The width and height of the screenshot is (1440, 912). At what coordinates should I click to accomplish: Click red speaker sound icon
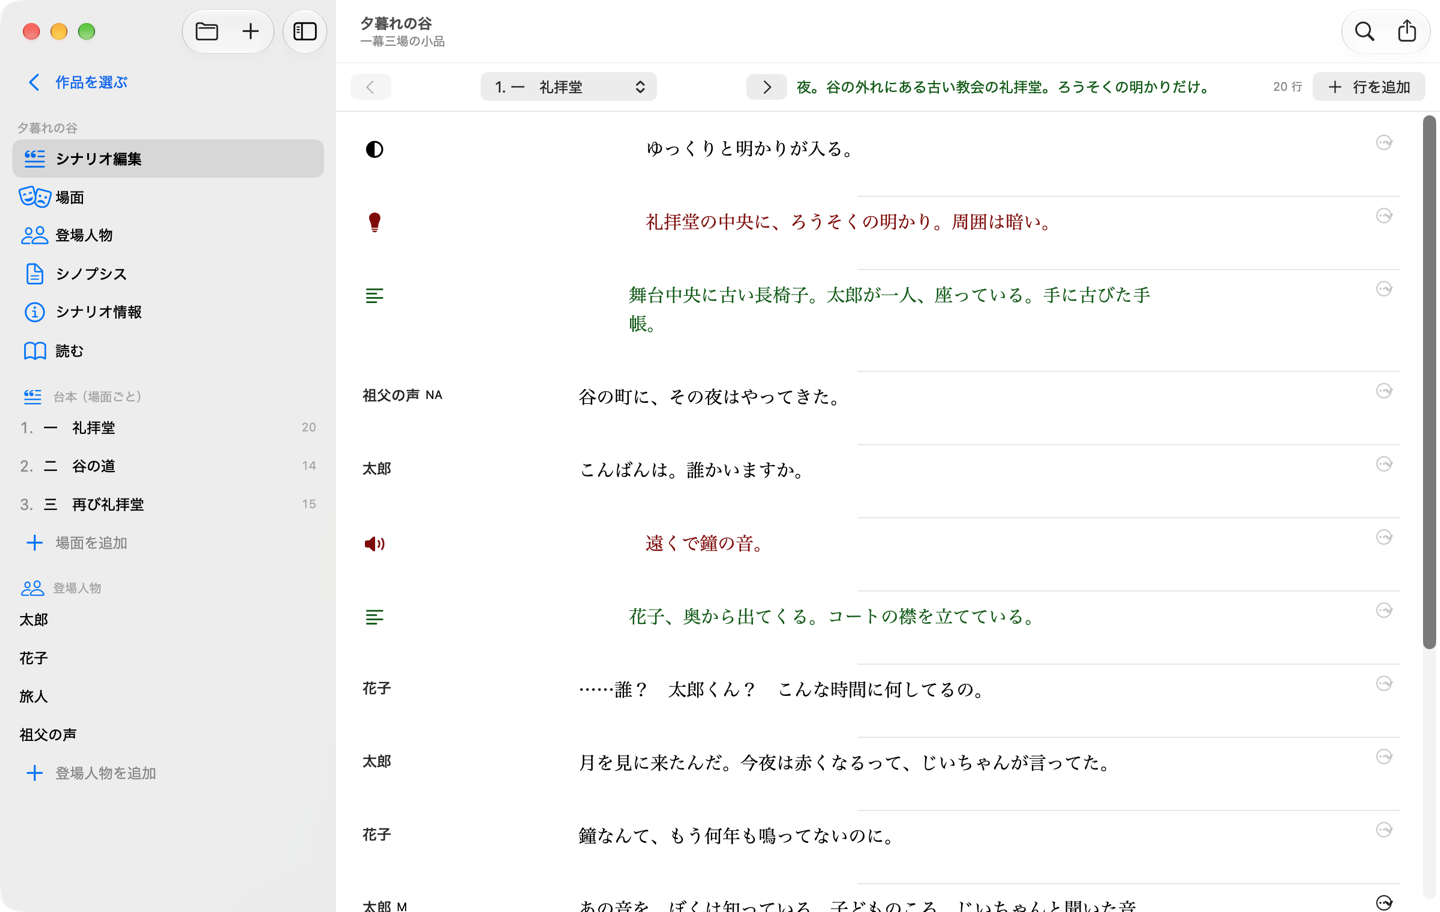click(374, 544)
